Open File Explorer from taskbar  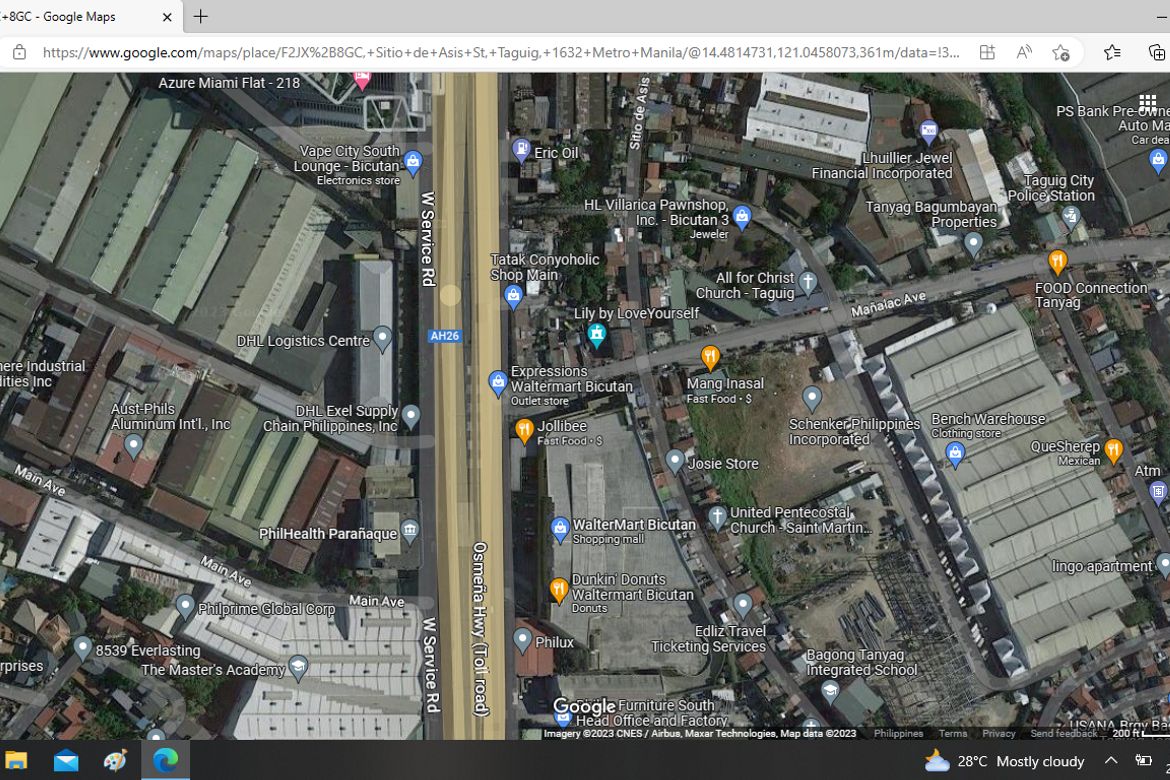[x=16, y=761]
